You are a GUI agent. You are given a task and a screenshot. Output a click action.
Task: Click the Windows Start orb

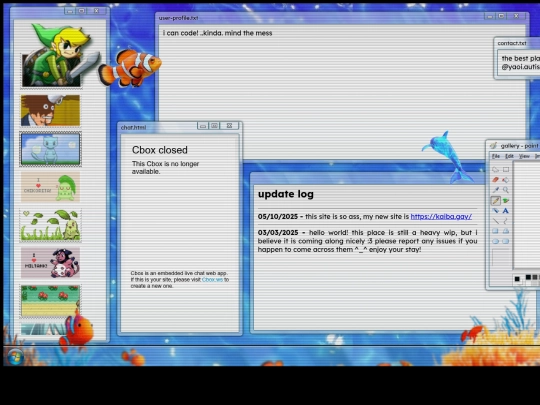15,356
